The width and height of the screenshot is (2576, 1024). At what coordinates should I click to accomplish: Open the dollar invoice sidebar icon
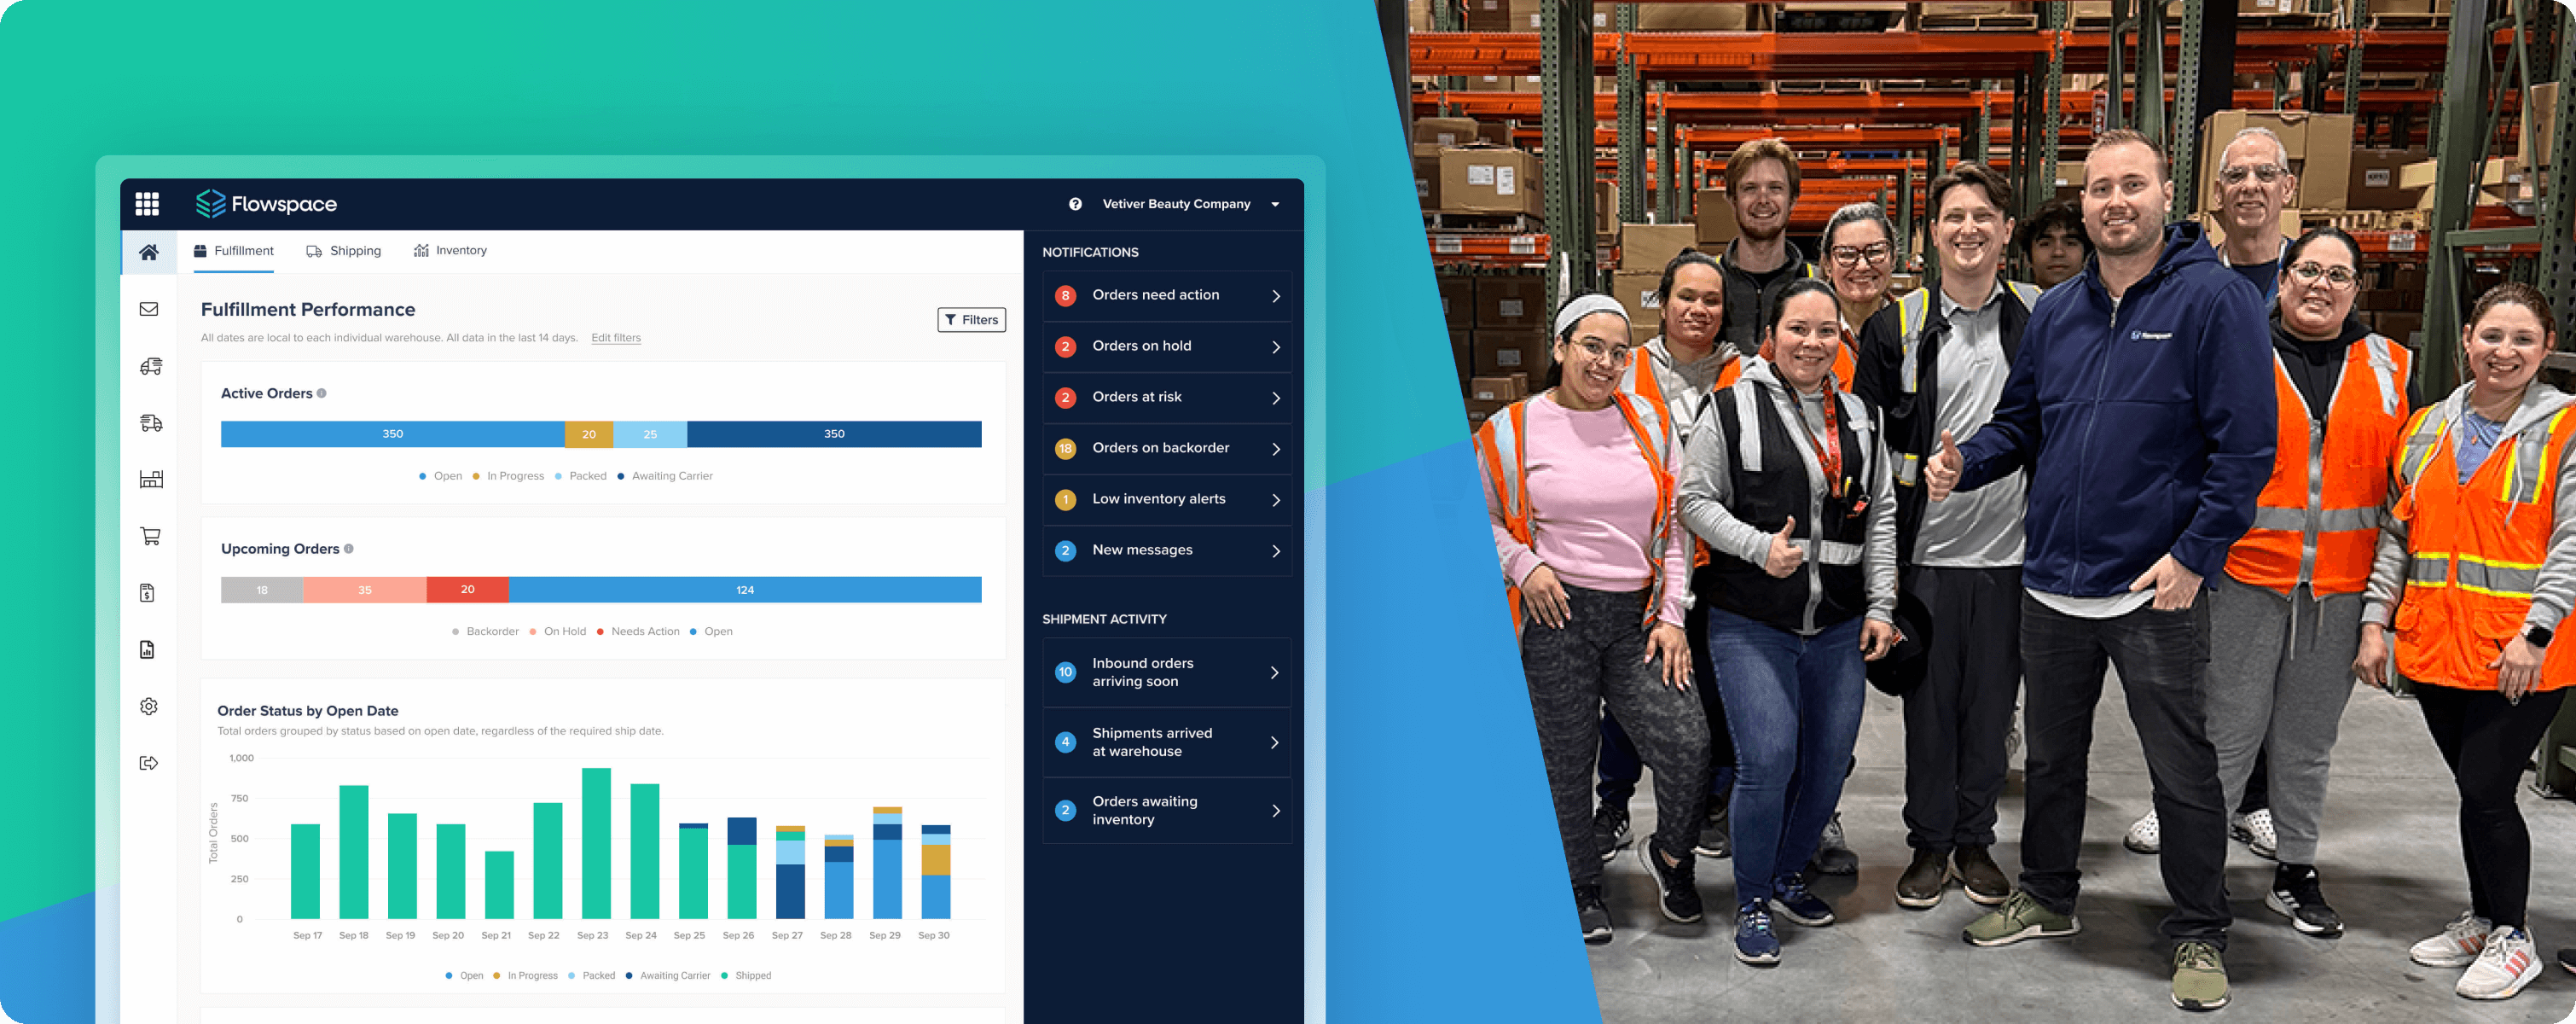(147, 593)
